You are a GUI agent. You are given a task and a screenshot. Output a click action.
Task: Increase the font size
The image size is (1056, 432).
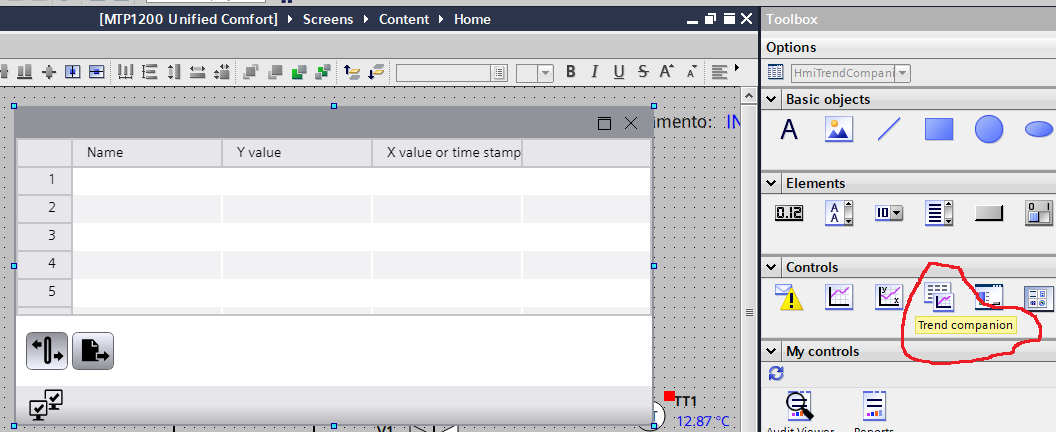(667, 72)
